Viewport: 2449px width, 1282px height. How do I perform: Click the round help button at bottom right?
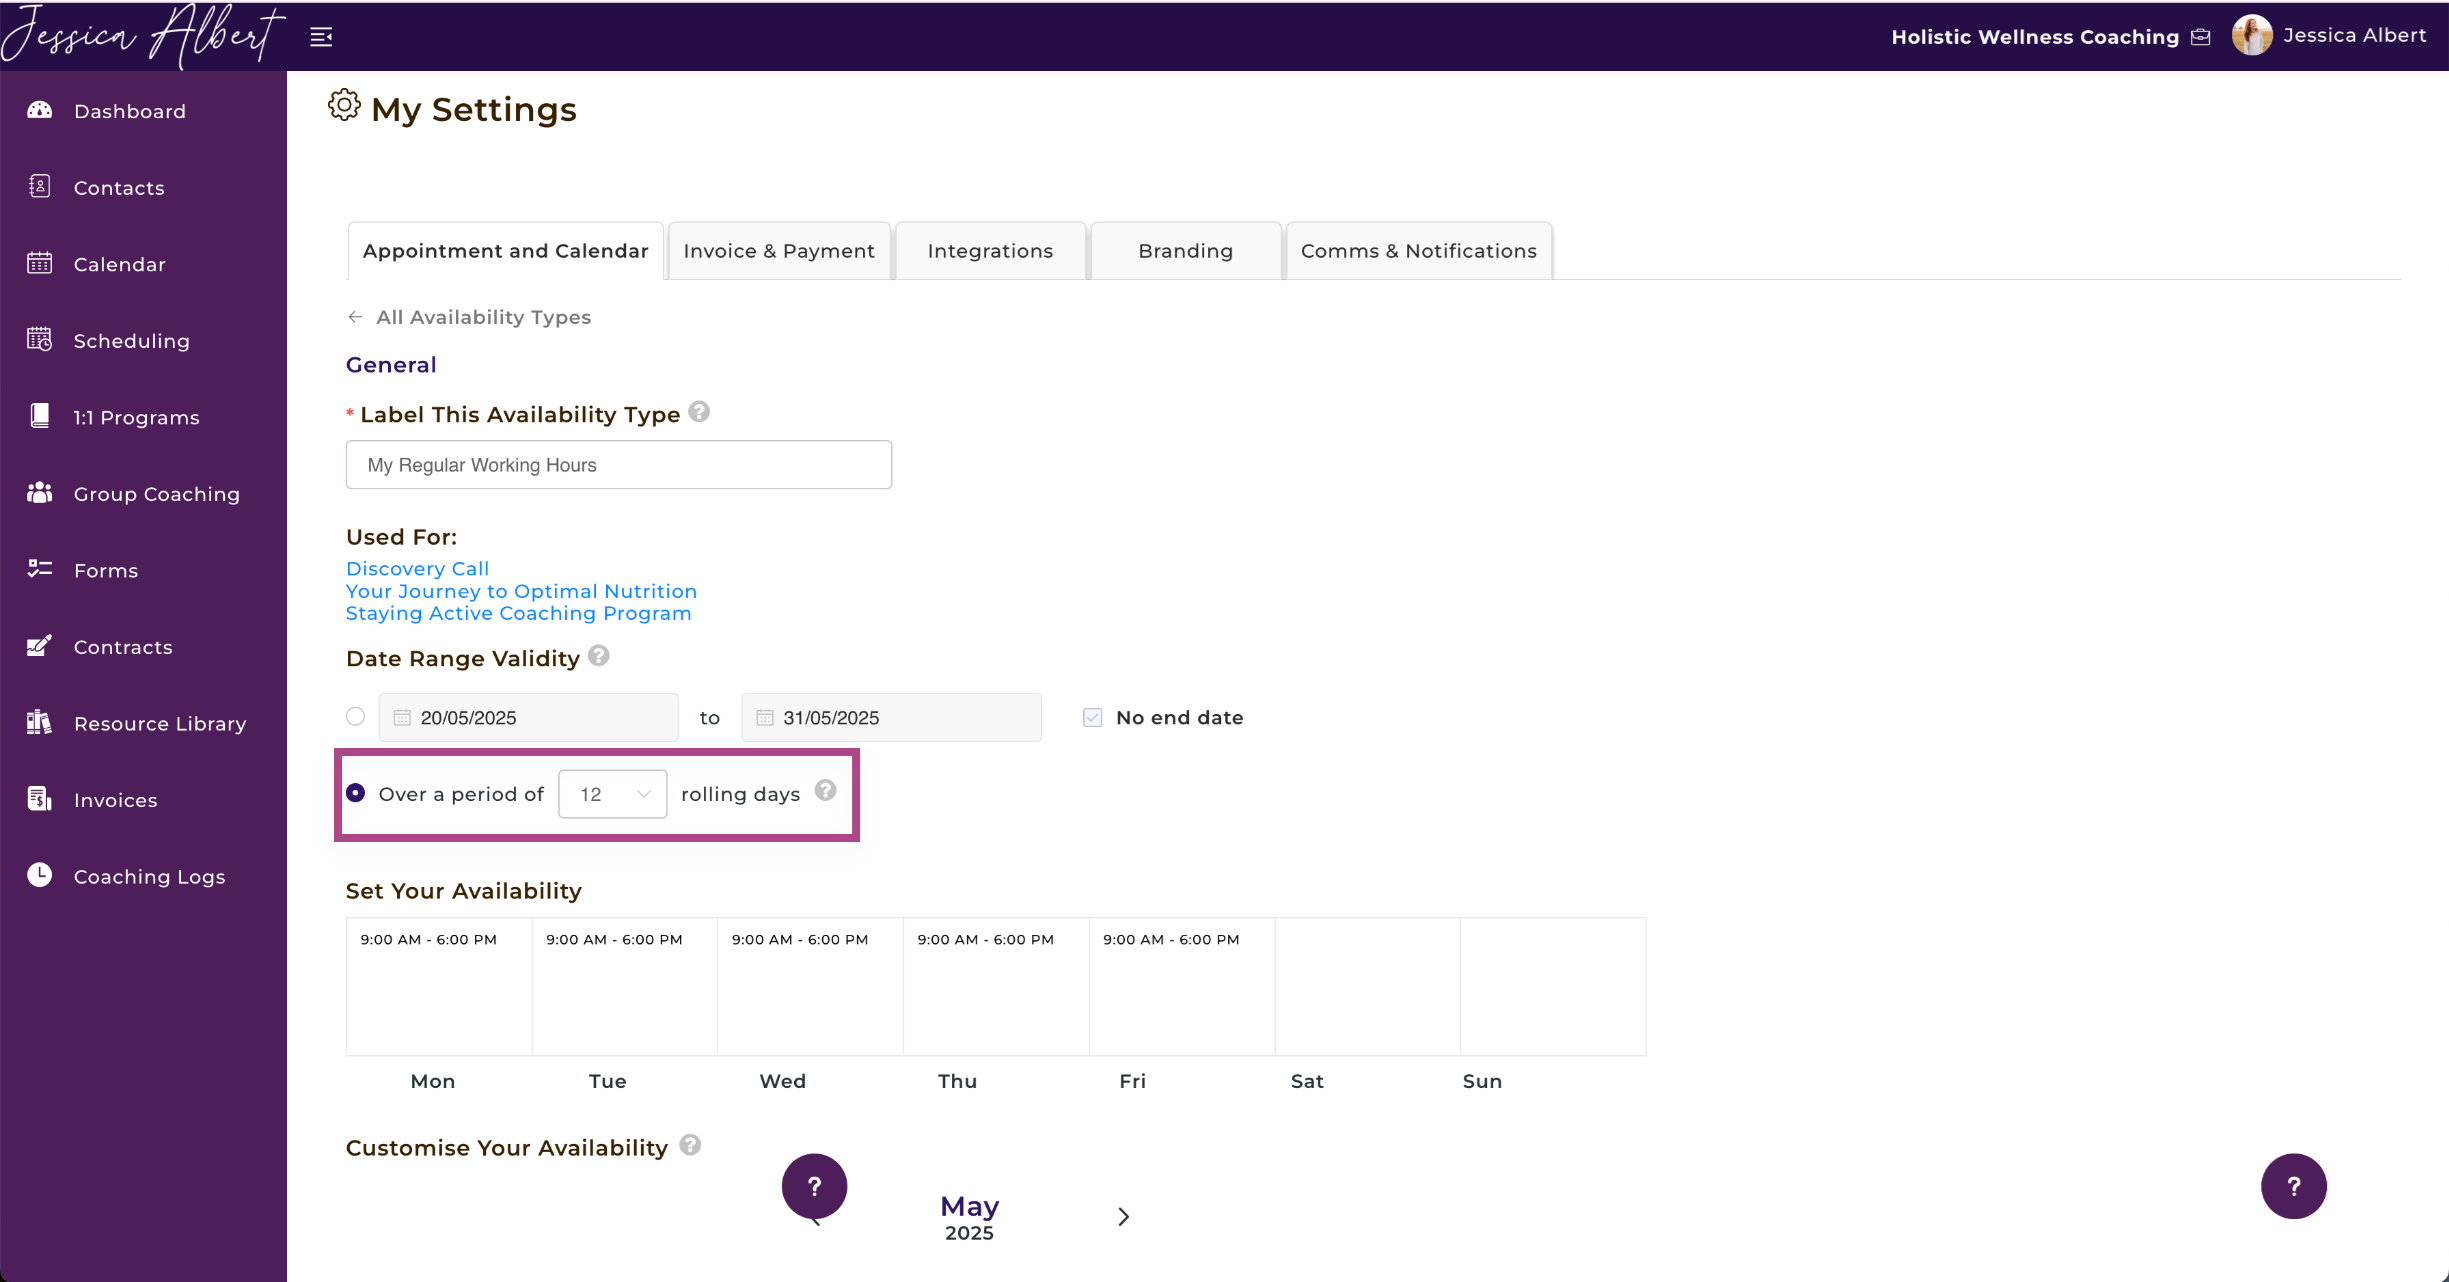2294,1186
